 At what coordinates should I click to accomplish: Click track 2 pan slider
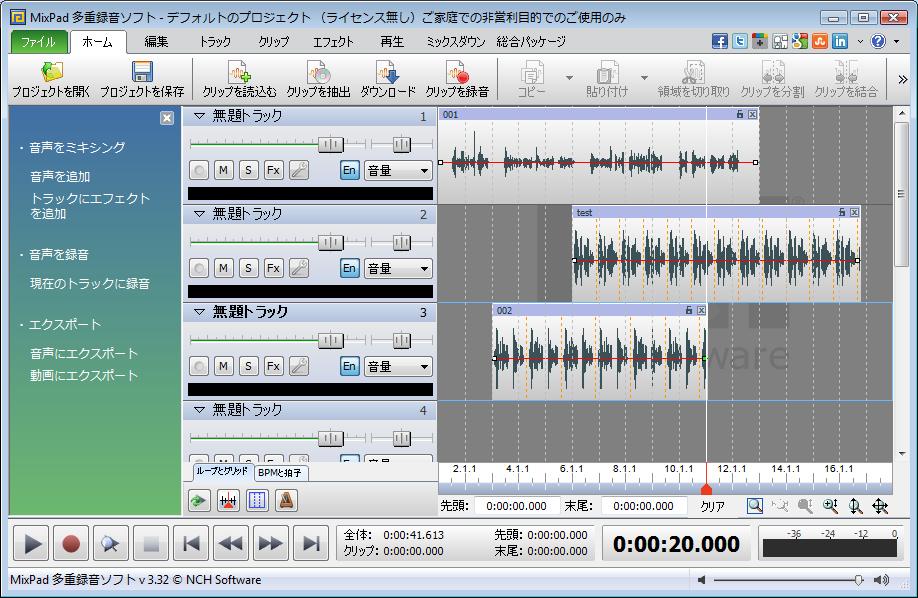(402, 242)
